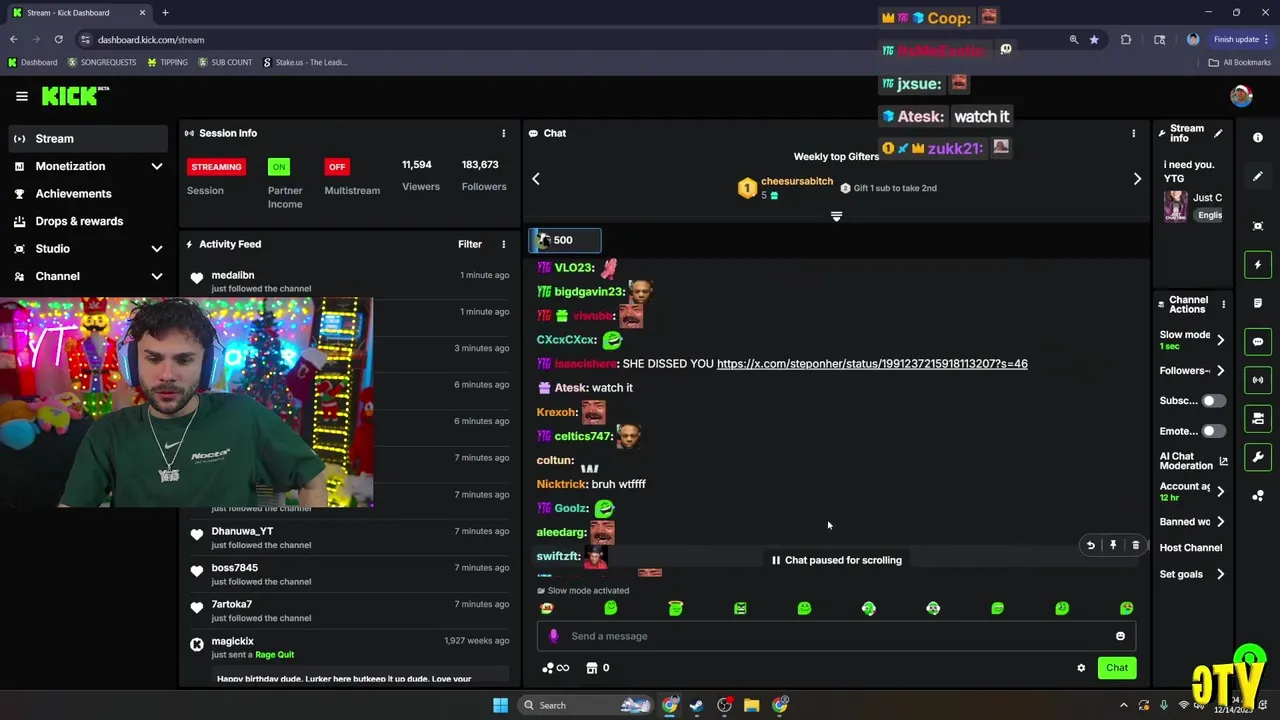Image resolution: width=1280 pixels, height=720 pixels.
Task: Pin the hovered chat message
Action: point(1113,545)
